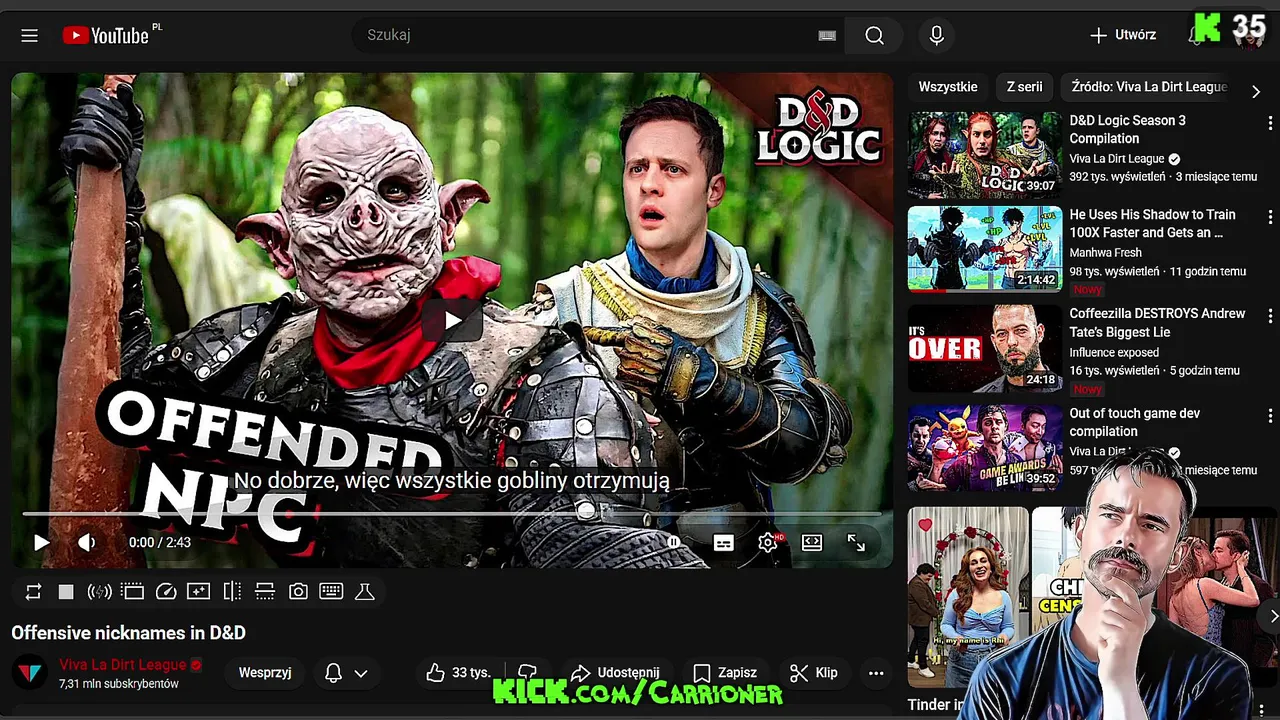Open D&D Logic Season 3 Compilation title

[1128, 129]
